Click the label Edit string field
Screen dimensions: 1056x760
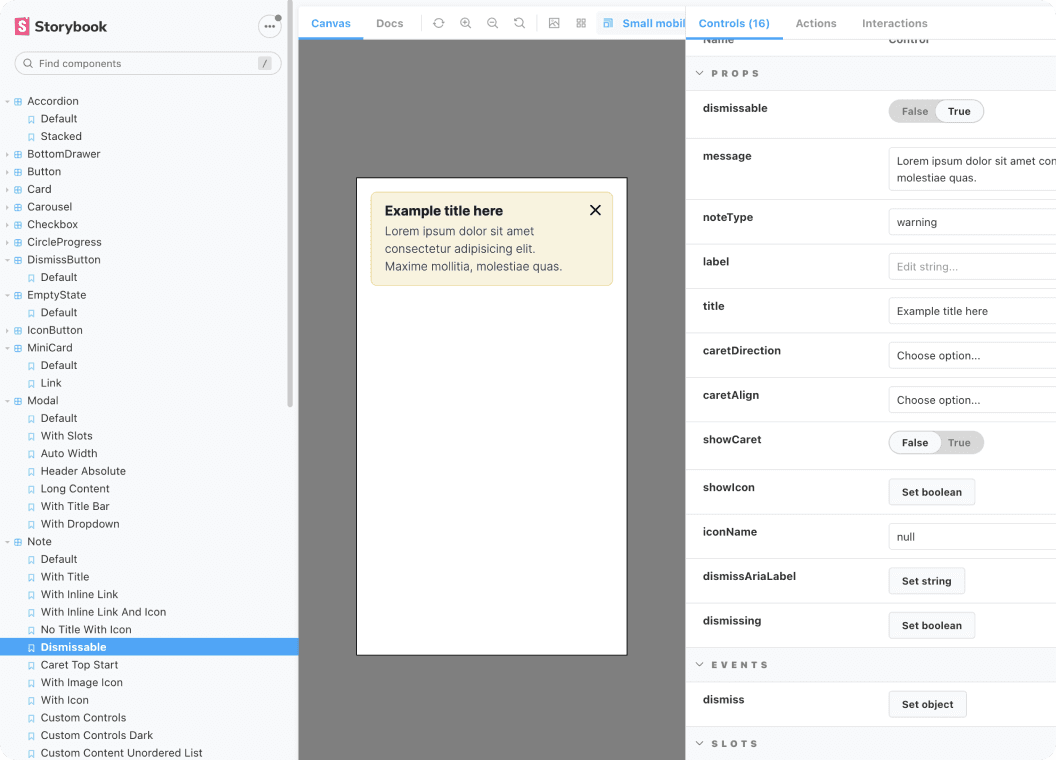click(972, 266)
